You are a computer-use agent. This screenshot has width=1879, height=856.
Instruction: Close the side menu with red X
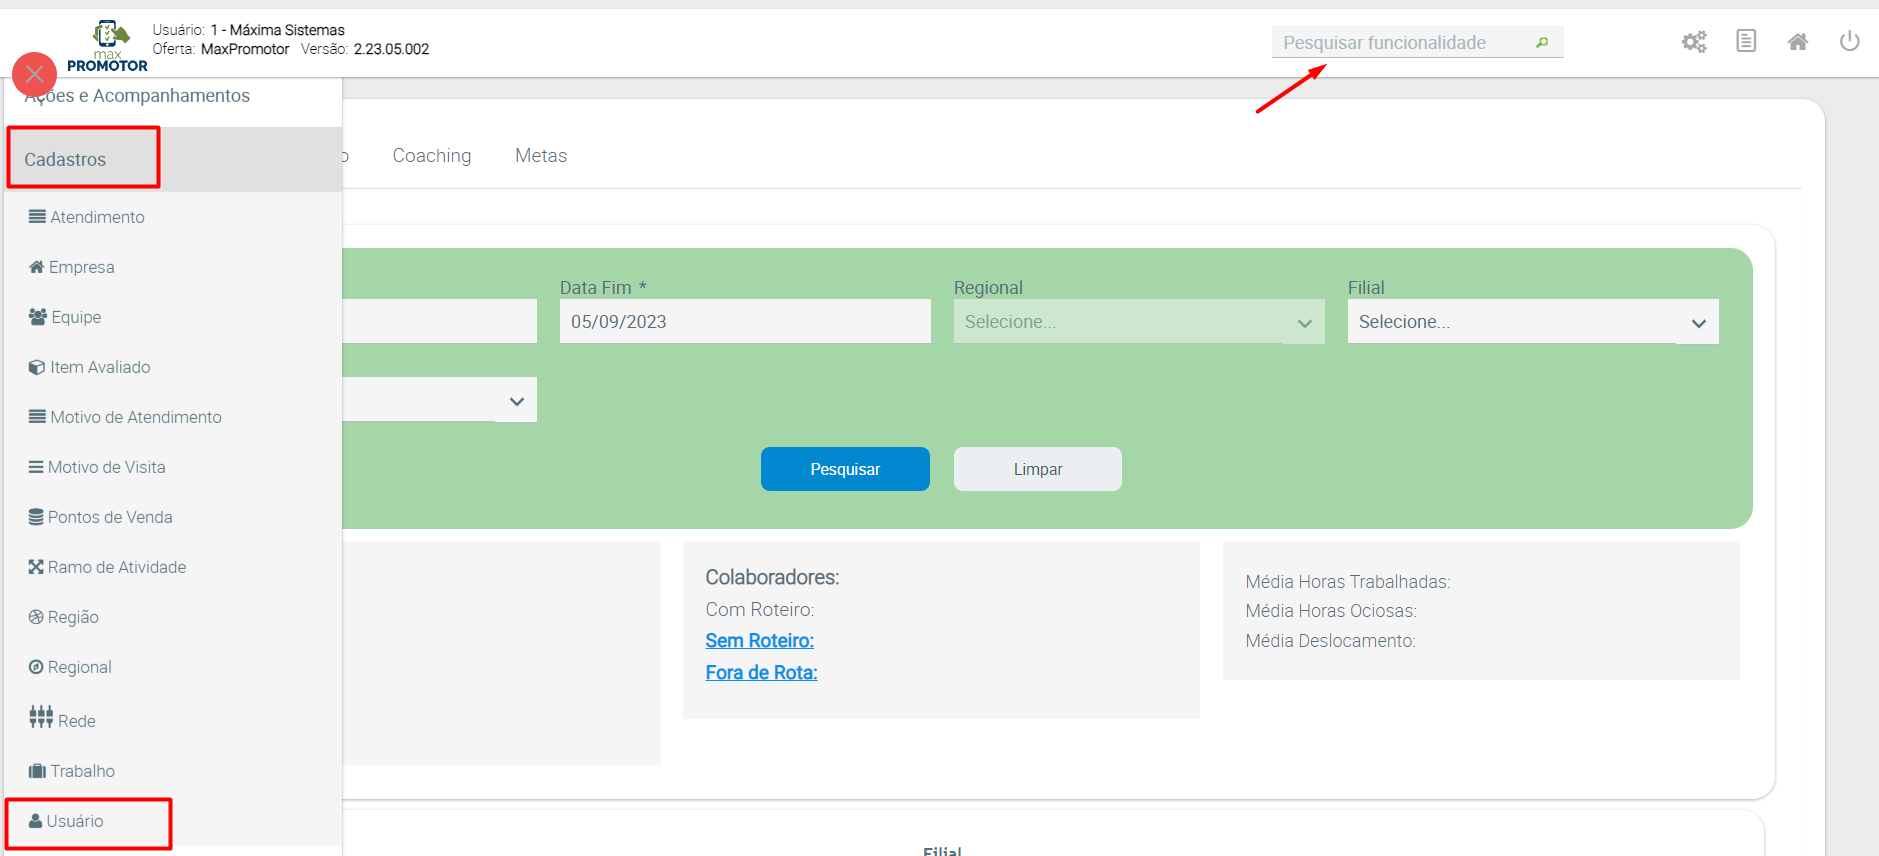(x=34, y=74)
